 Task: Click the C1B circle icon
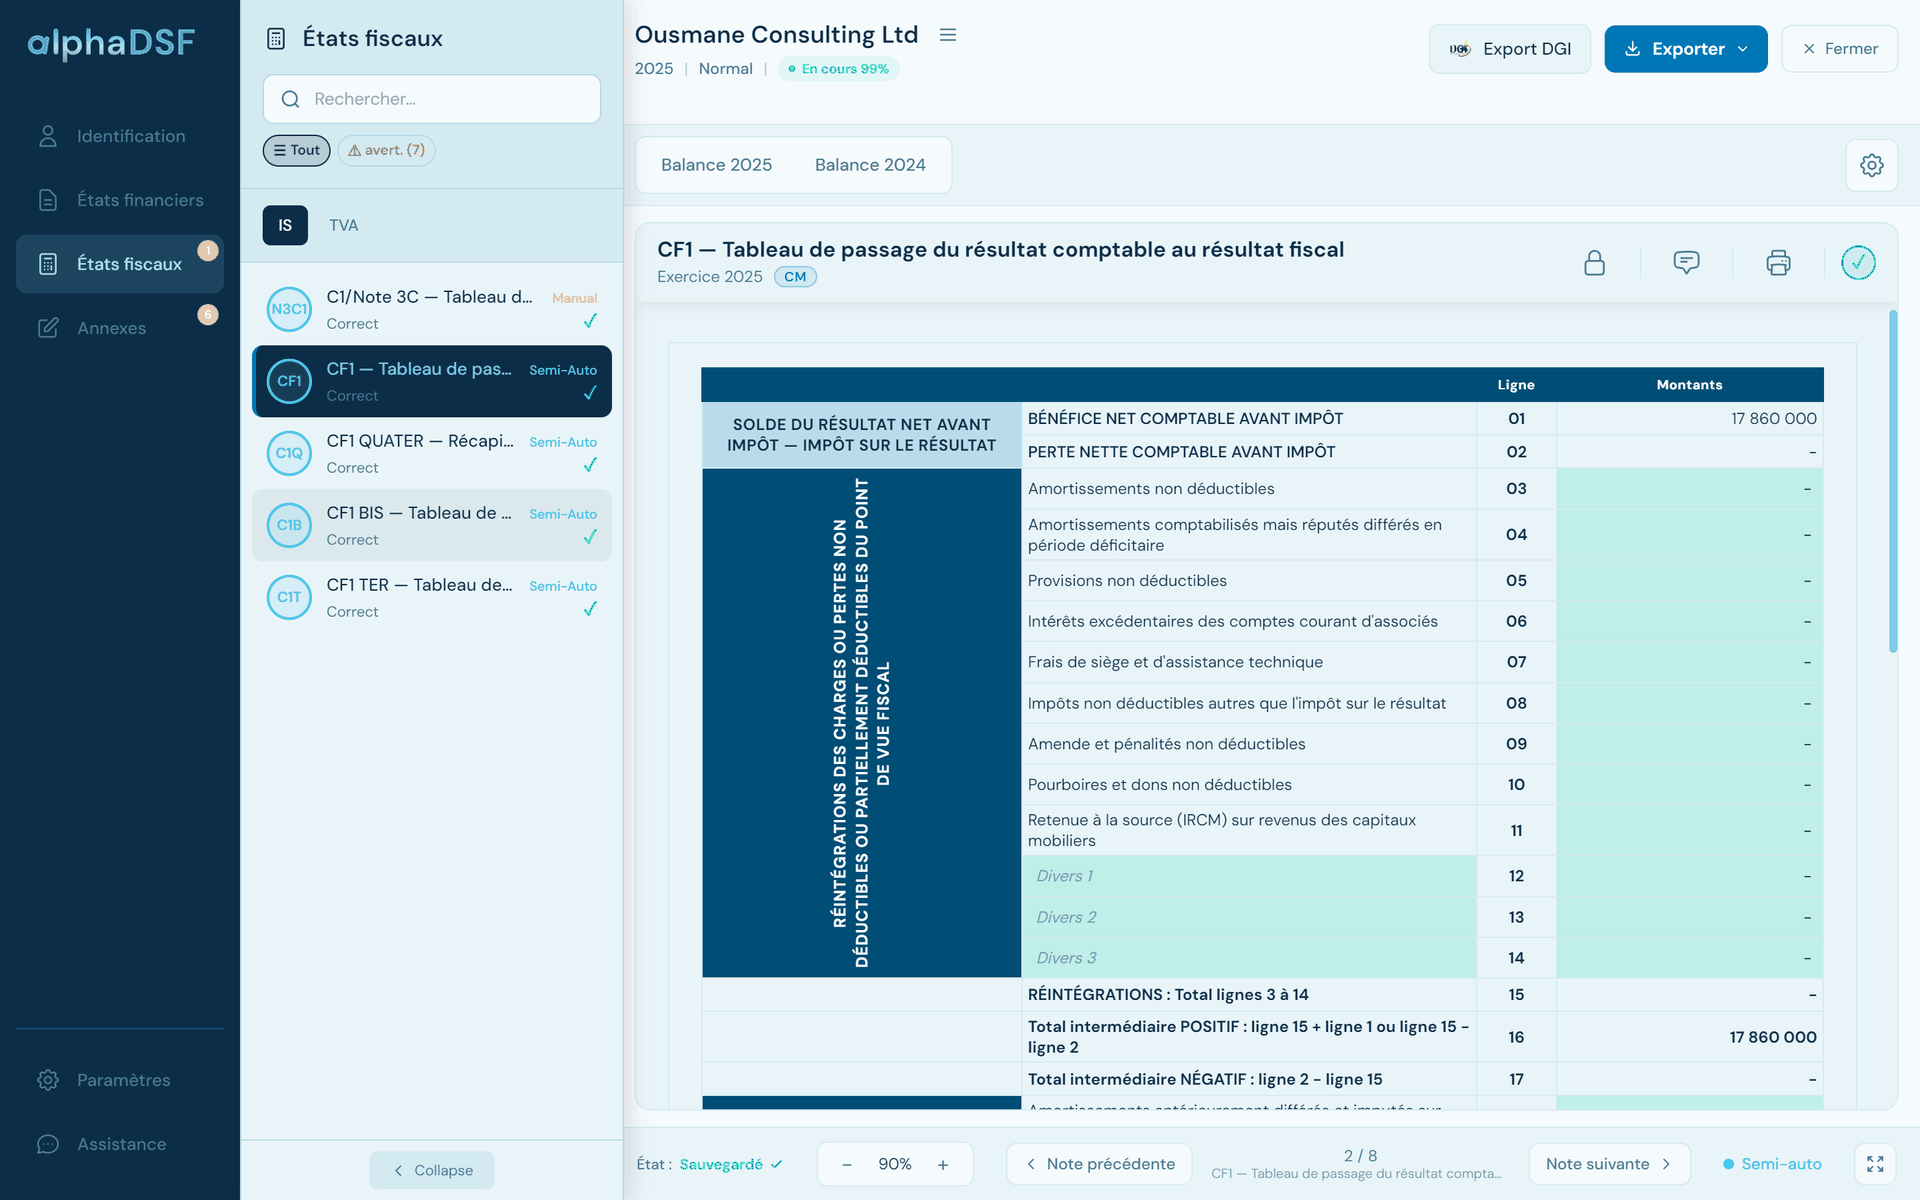[x=289, y=525]
